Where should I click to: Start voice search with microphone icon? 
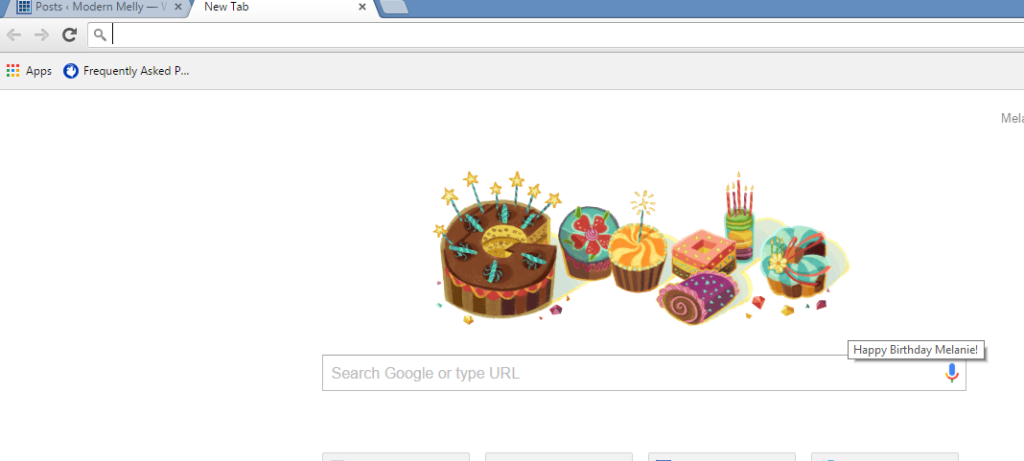click(952, 373)
